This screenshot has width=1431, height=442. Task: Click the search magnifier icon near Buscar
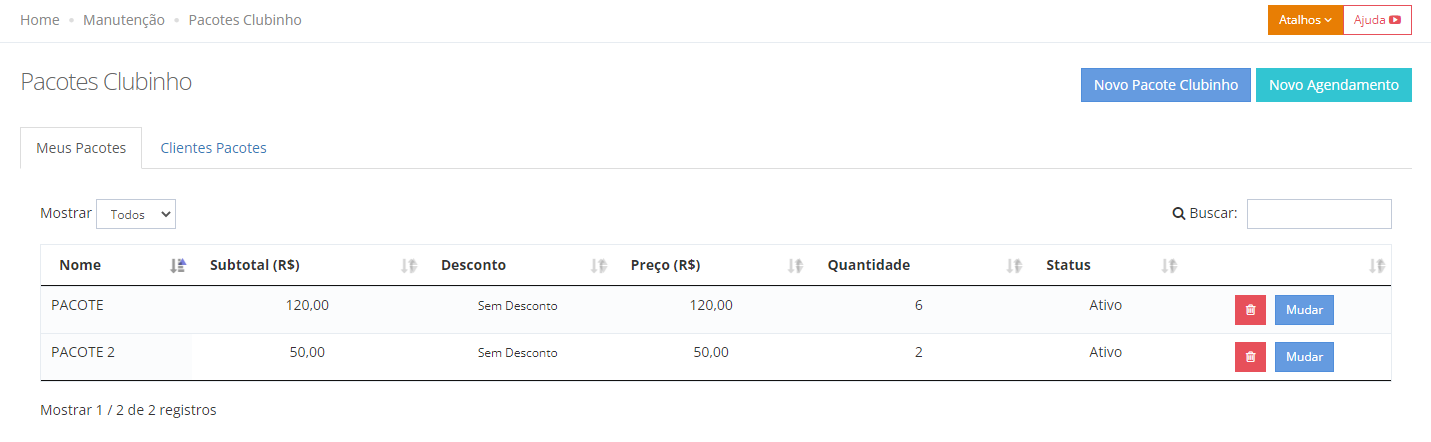(x=1178, y=213)
